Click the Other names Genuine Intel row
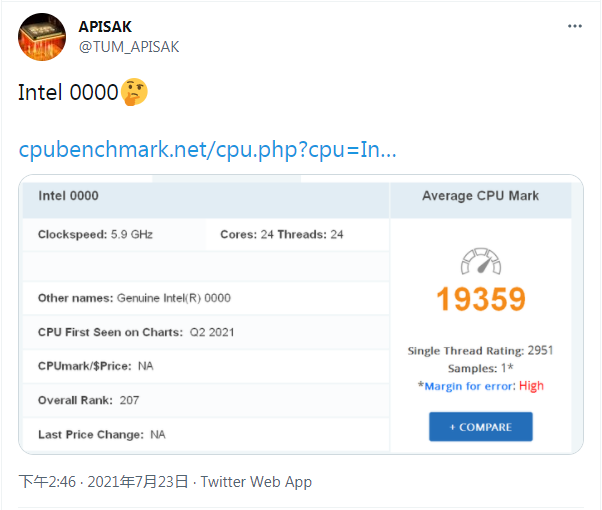This screenshot has width=602, height=510. (206, 298)
